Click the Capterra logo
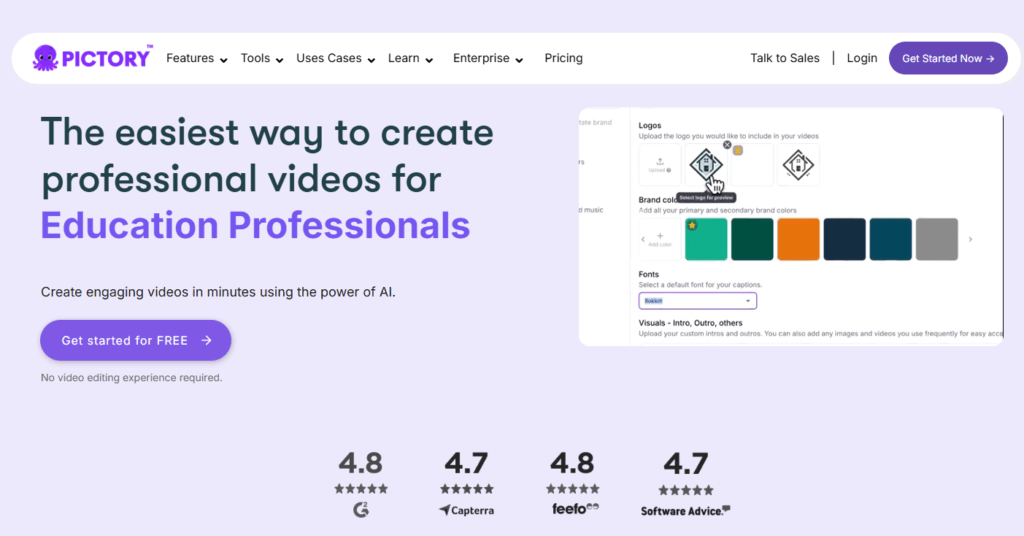This screenshot has height=536, width=1024. pos(466,510)
